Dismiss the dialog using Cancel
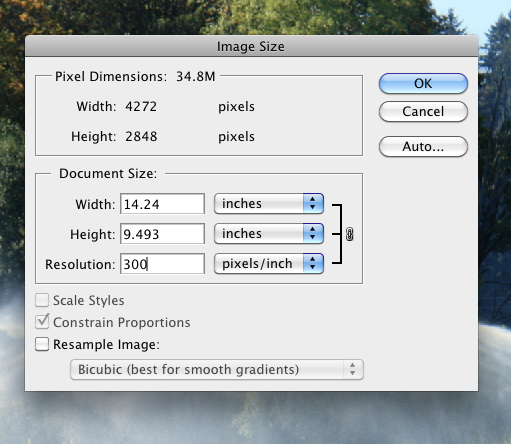Screen dimensions: 511x444 [423, 111]
